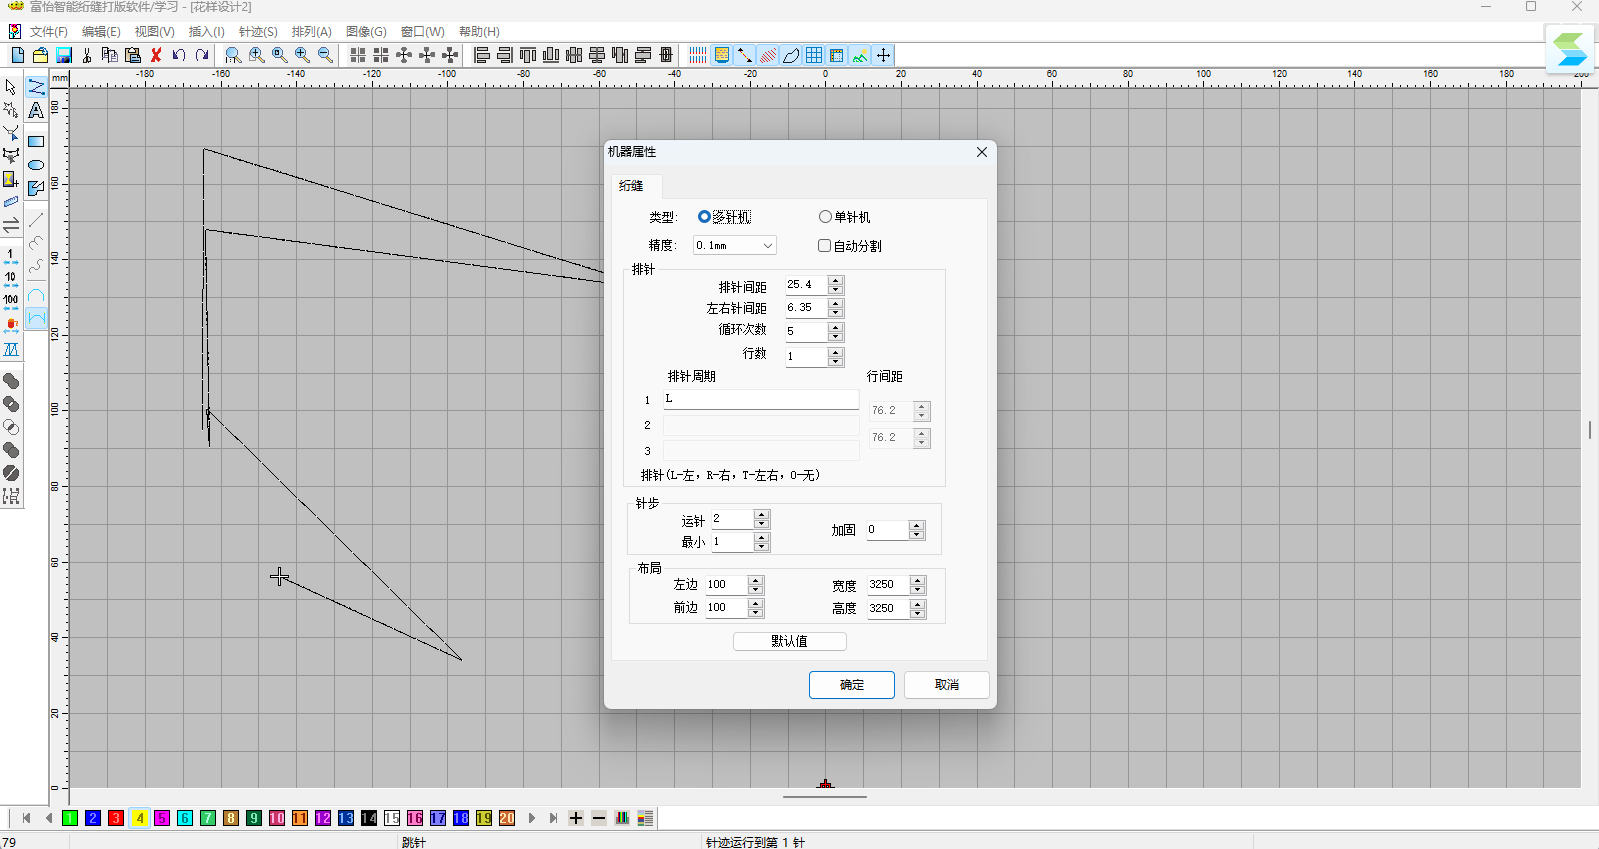The height and width of the screenshot is (849, 1599).
Task: Click the stitch length 100 tool
Action: pos(11,302)
